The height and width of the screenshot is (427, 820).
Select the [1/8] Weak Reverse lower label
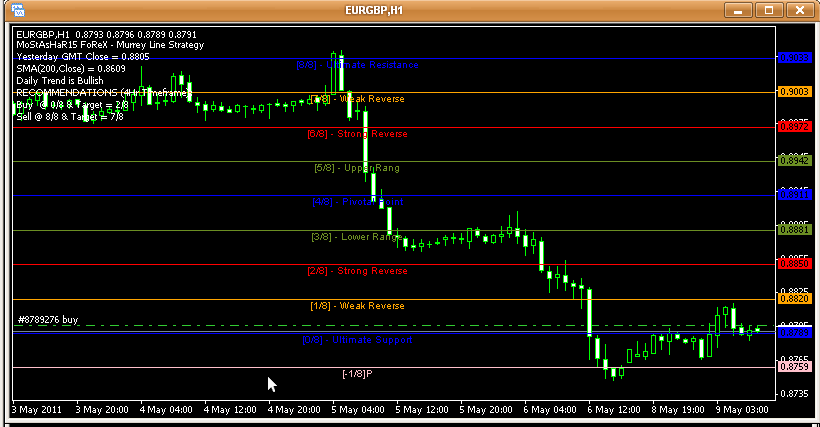(x=357, y=305)
